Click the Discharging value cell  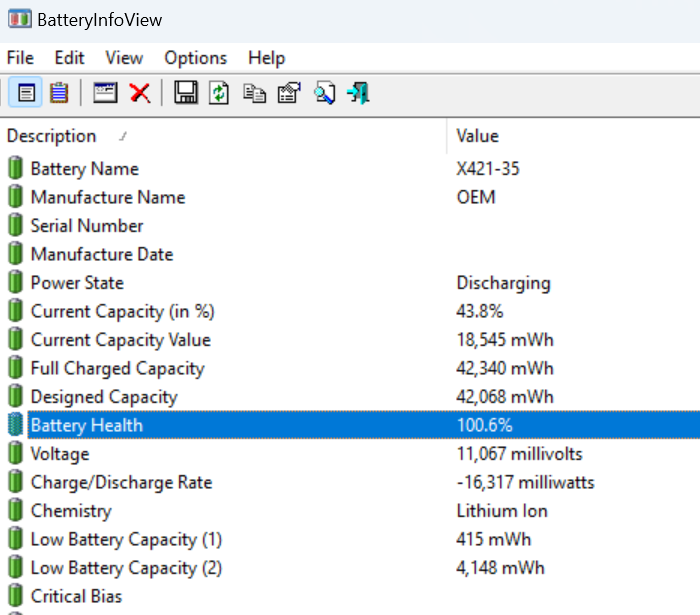[x=504, y=283]
